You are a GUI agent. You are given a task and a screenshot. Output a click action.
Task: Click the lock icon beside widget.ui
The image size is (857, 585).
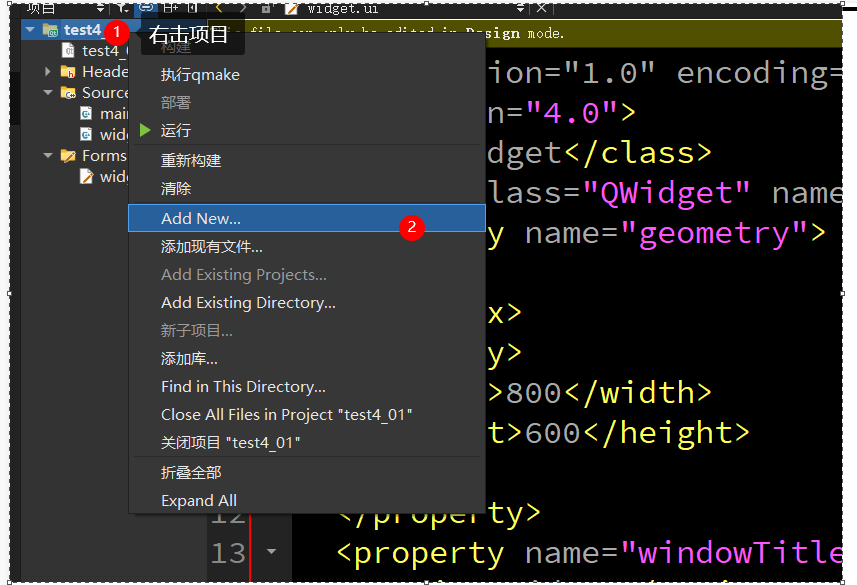(267, 7)
